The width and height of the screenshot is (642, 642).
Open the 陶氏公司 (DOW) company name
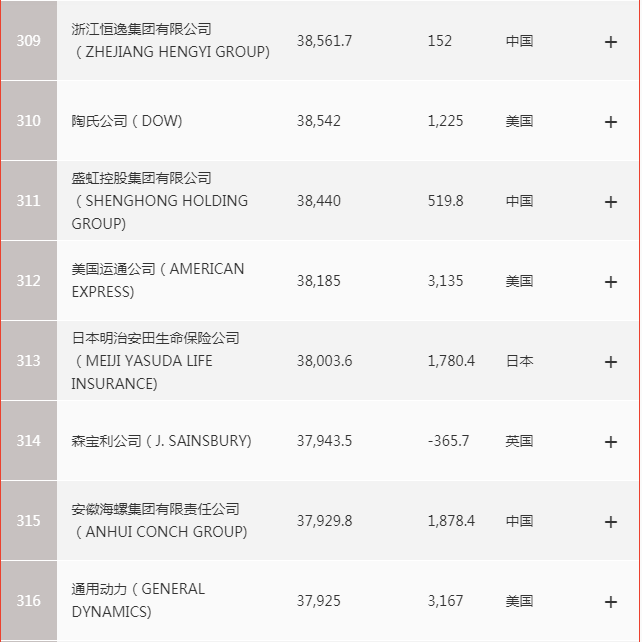(x=127, y=121)
